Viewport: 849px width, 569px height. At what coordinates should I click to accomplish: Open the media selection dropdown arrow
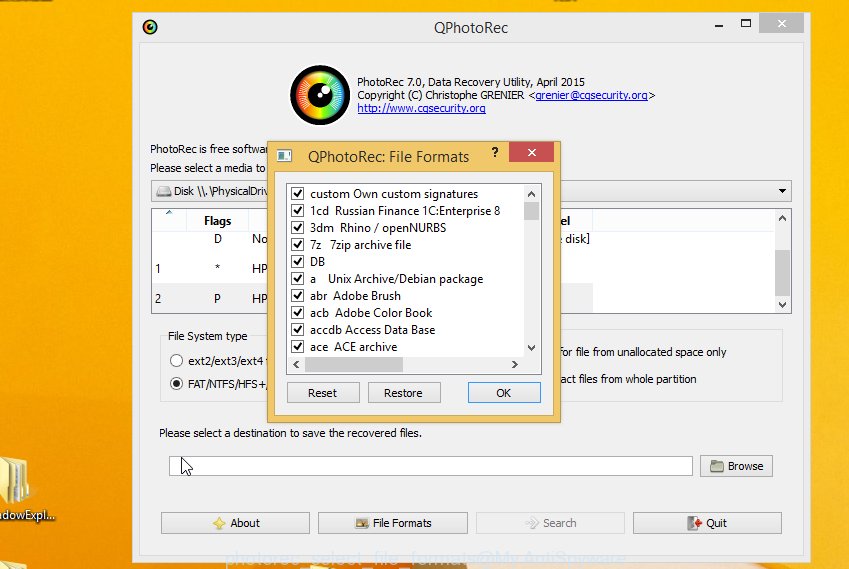pyautogui.click(x=782, y=191)
